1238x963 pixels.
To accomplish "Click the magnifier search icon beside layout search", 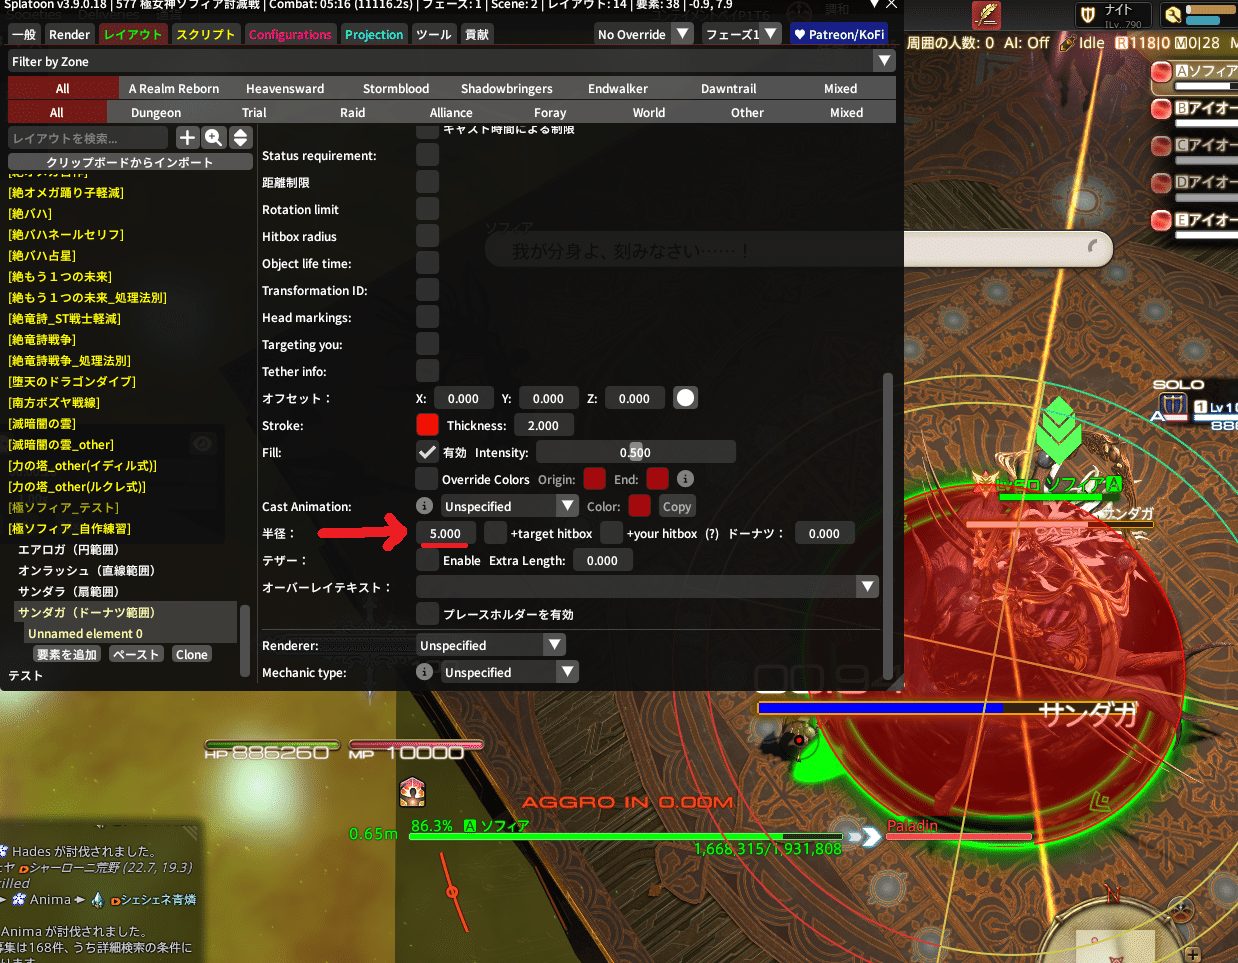I will (213, 138).
